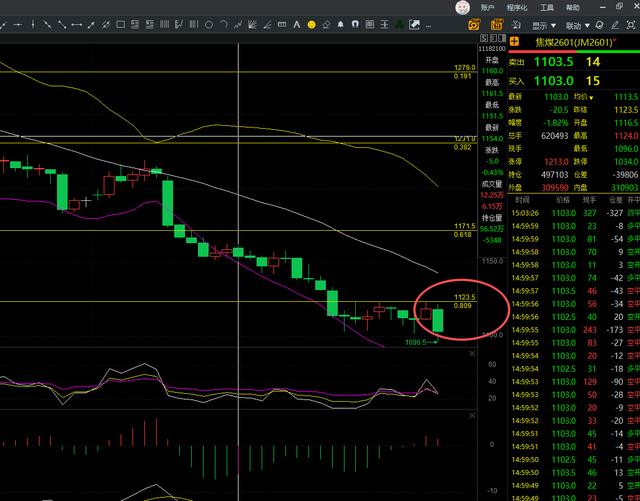Click the 时间 column header

point(522,200)
